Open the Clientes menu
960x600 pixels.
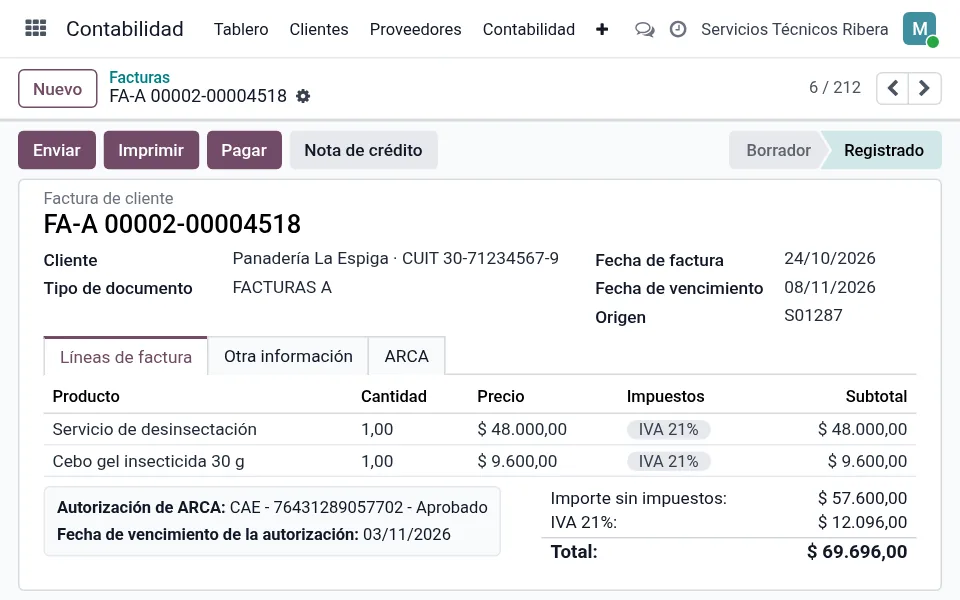319,29
